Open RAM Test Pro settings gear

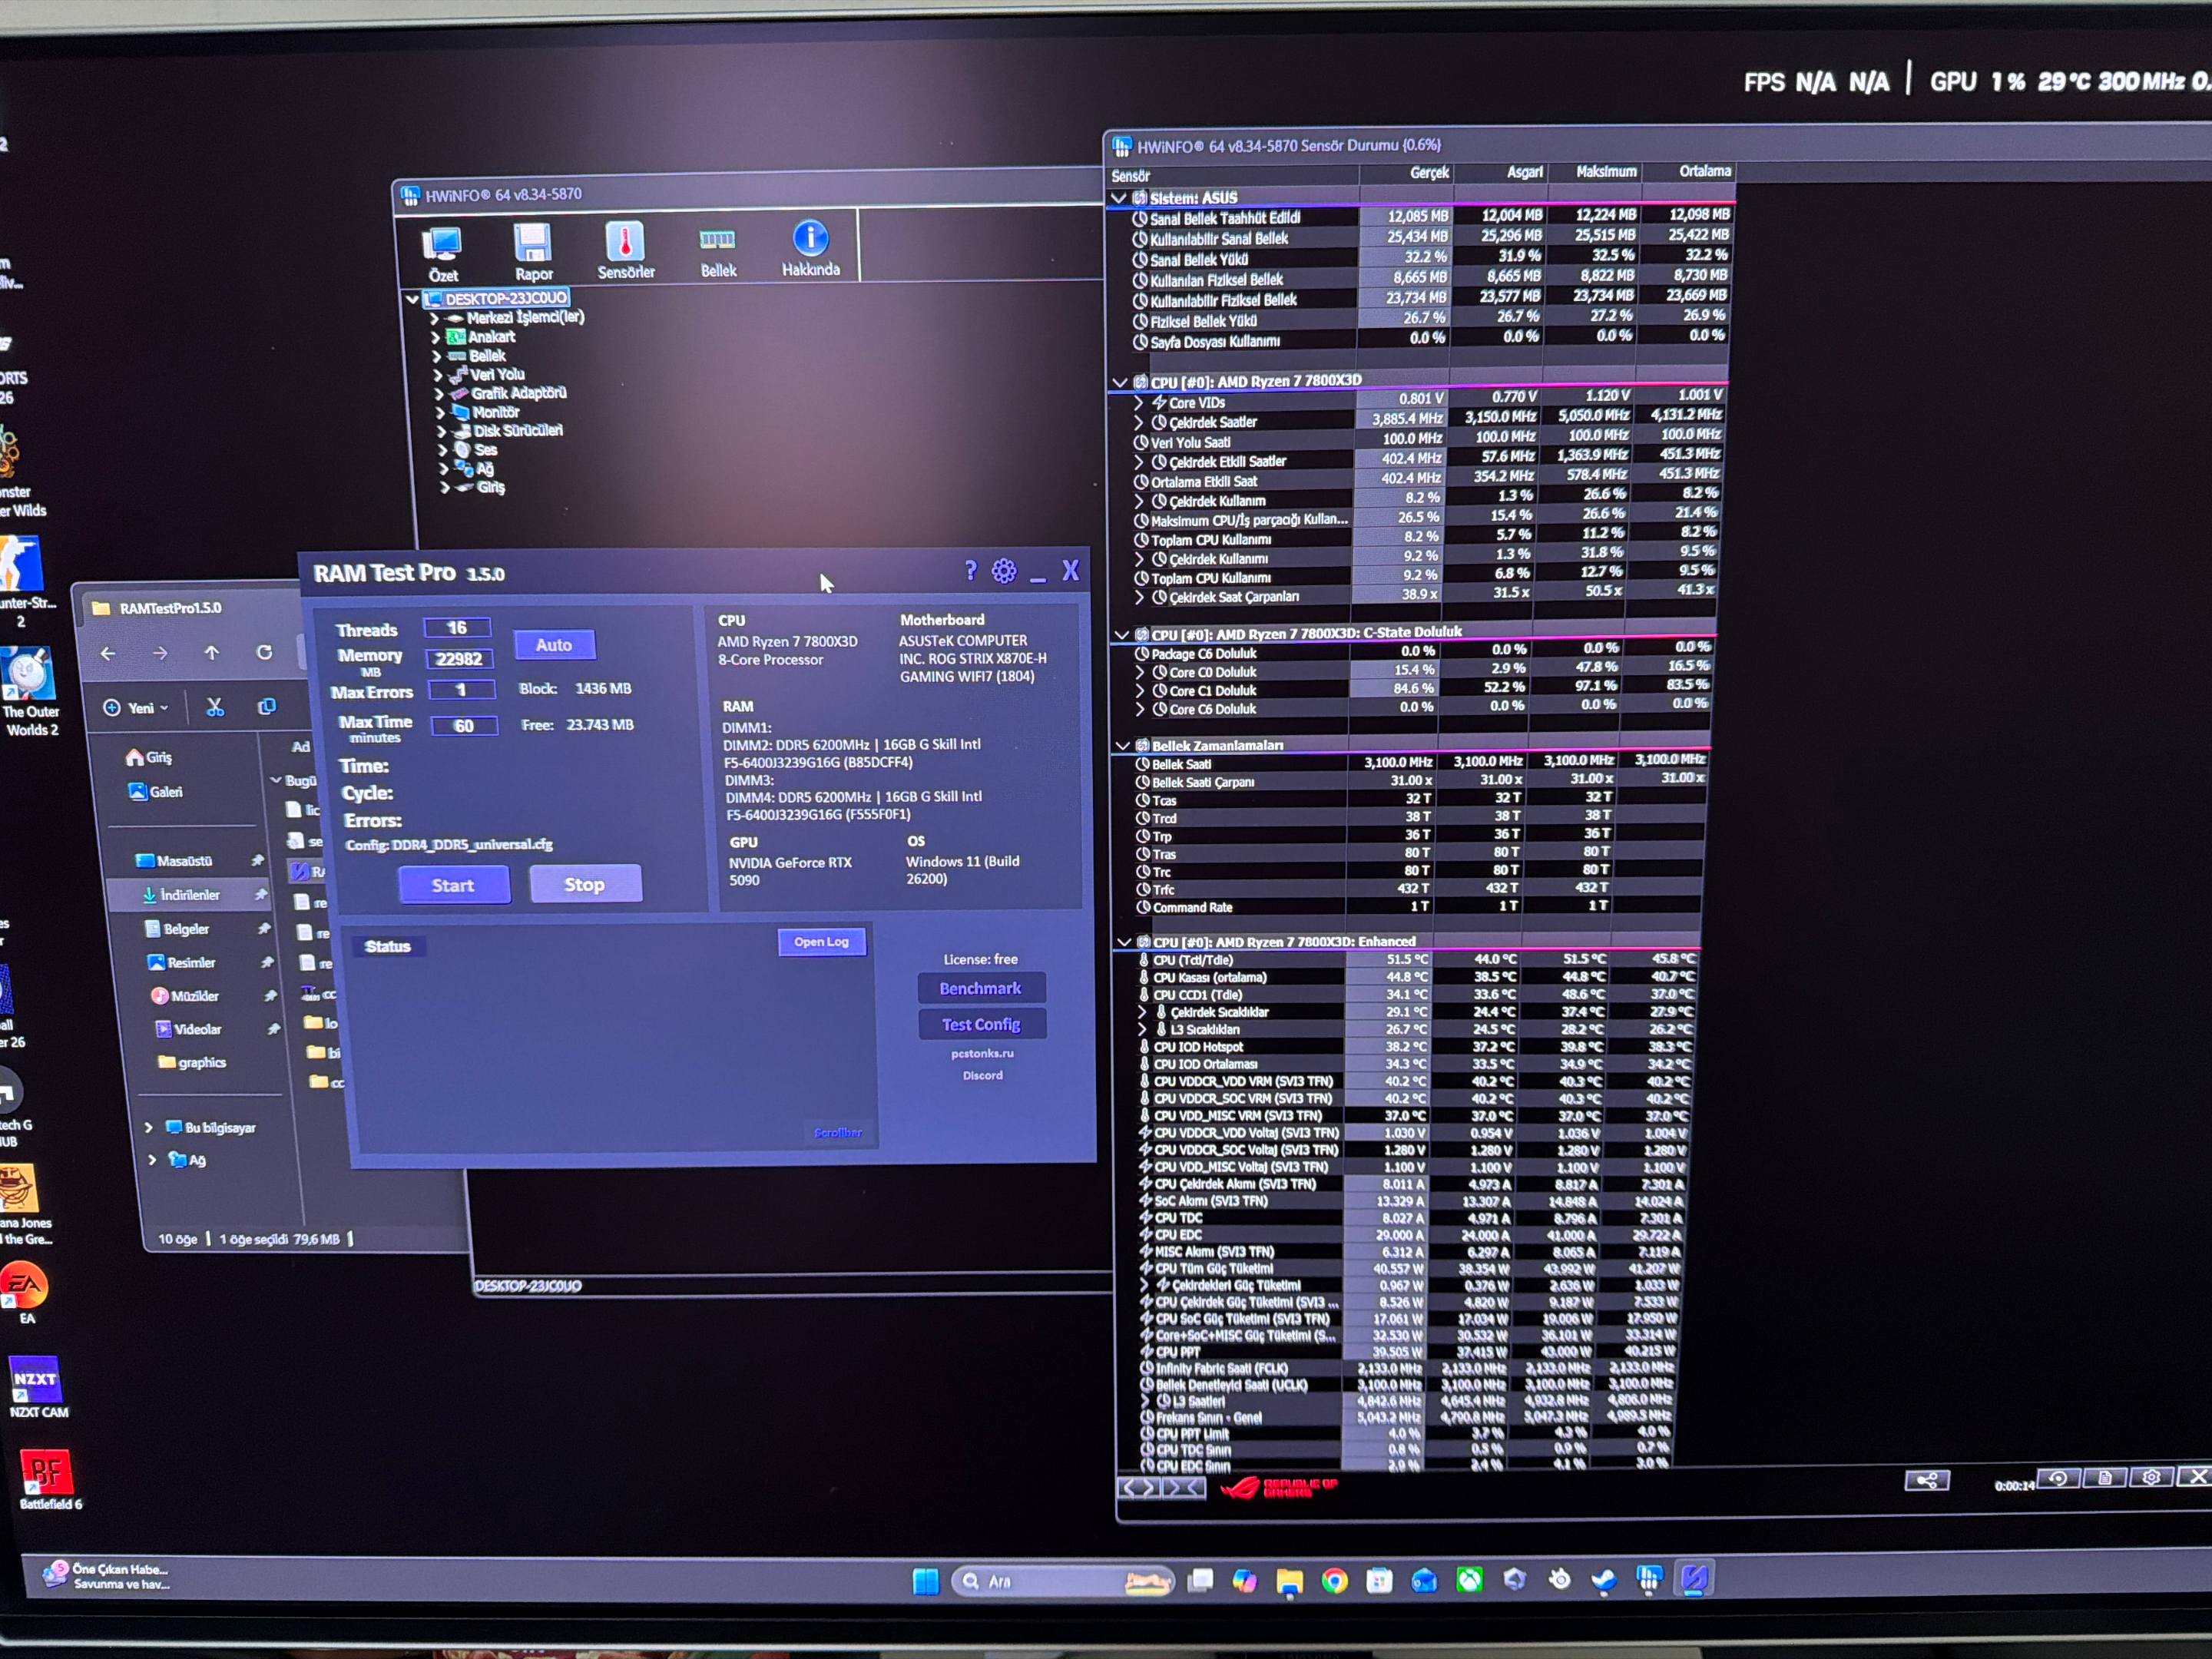pos(1004,570)
